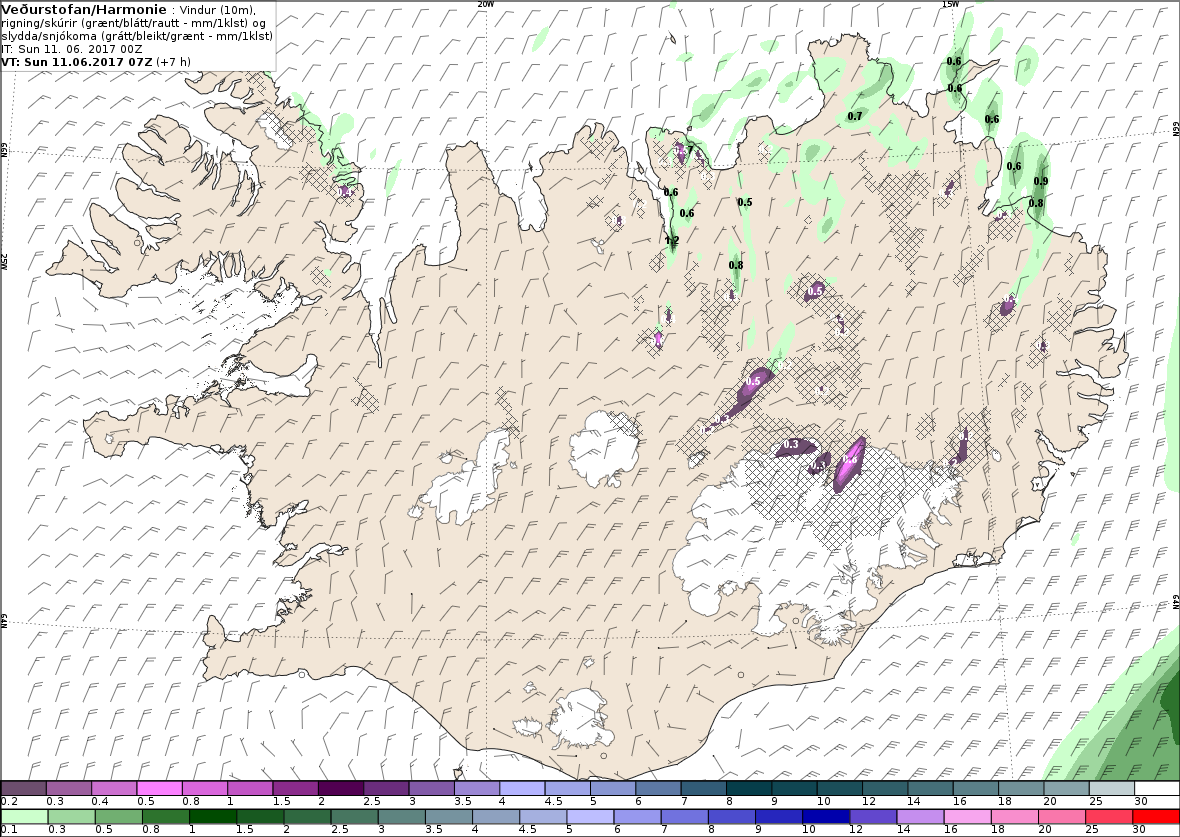Select the lightest green 0.1 swatch, bottom legend
The height and width of the screenshot is (837, 1180).
[x=24, y=817]
